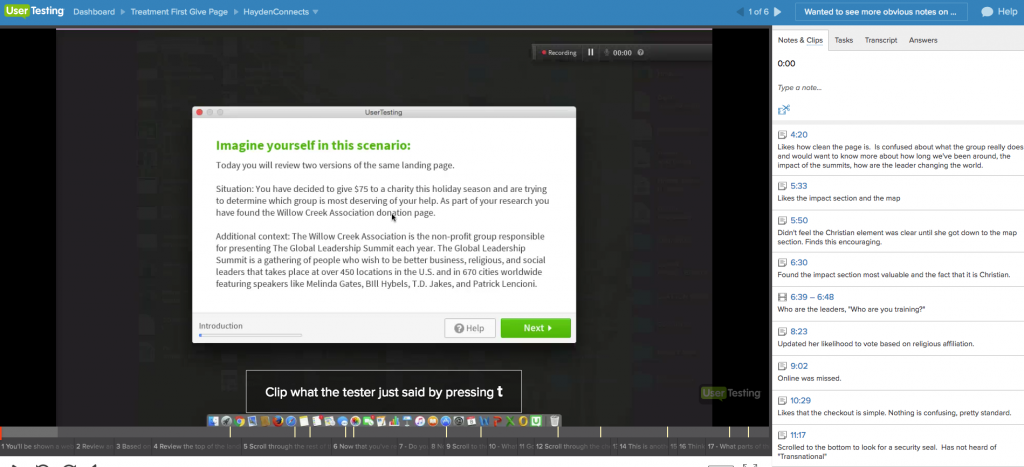Click the create clip scissors icon
Screen dimensions: 1024x467
[784, 109]
